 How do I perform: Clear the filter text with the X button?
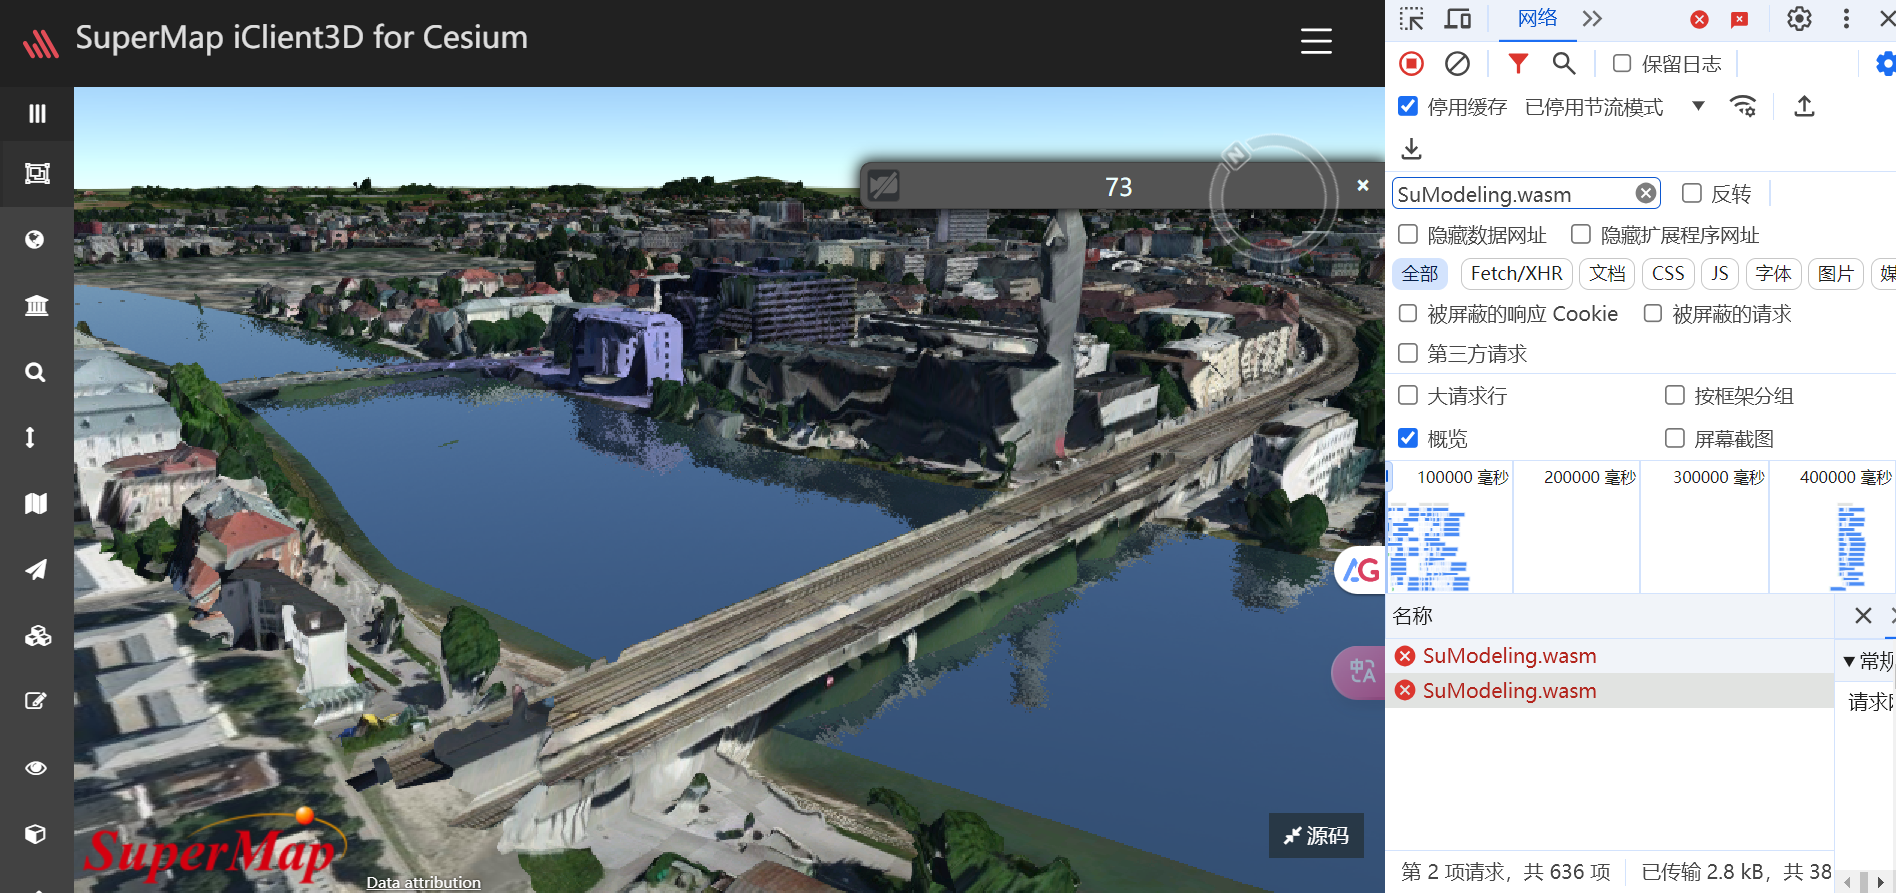click(x=1645, y=193)
